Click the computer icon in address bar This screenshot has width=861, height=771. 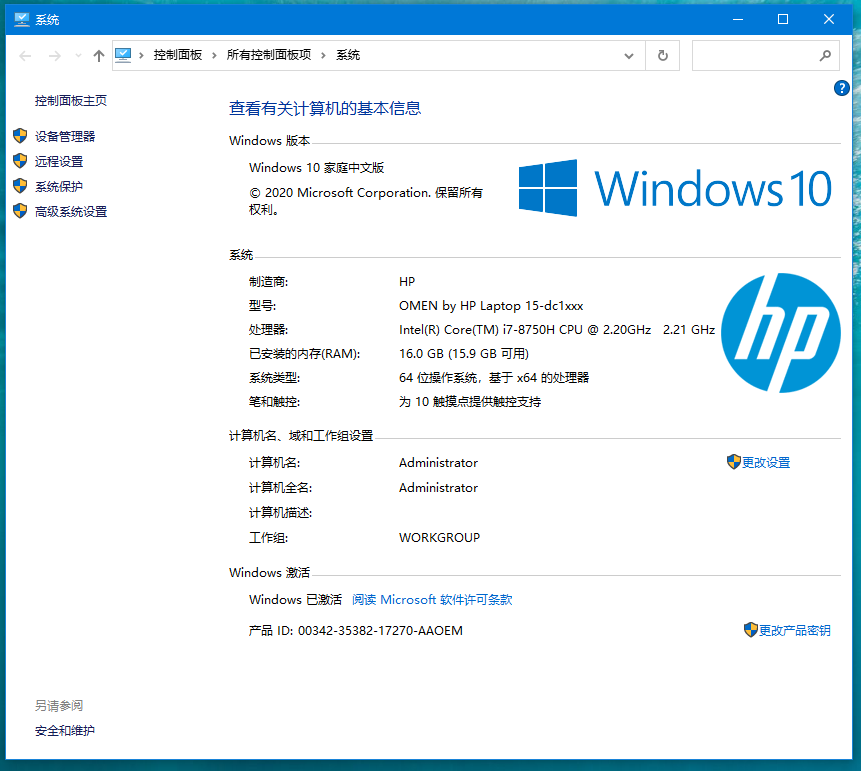click(x=123, y=56)
